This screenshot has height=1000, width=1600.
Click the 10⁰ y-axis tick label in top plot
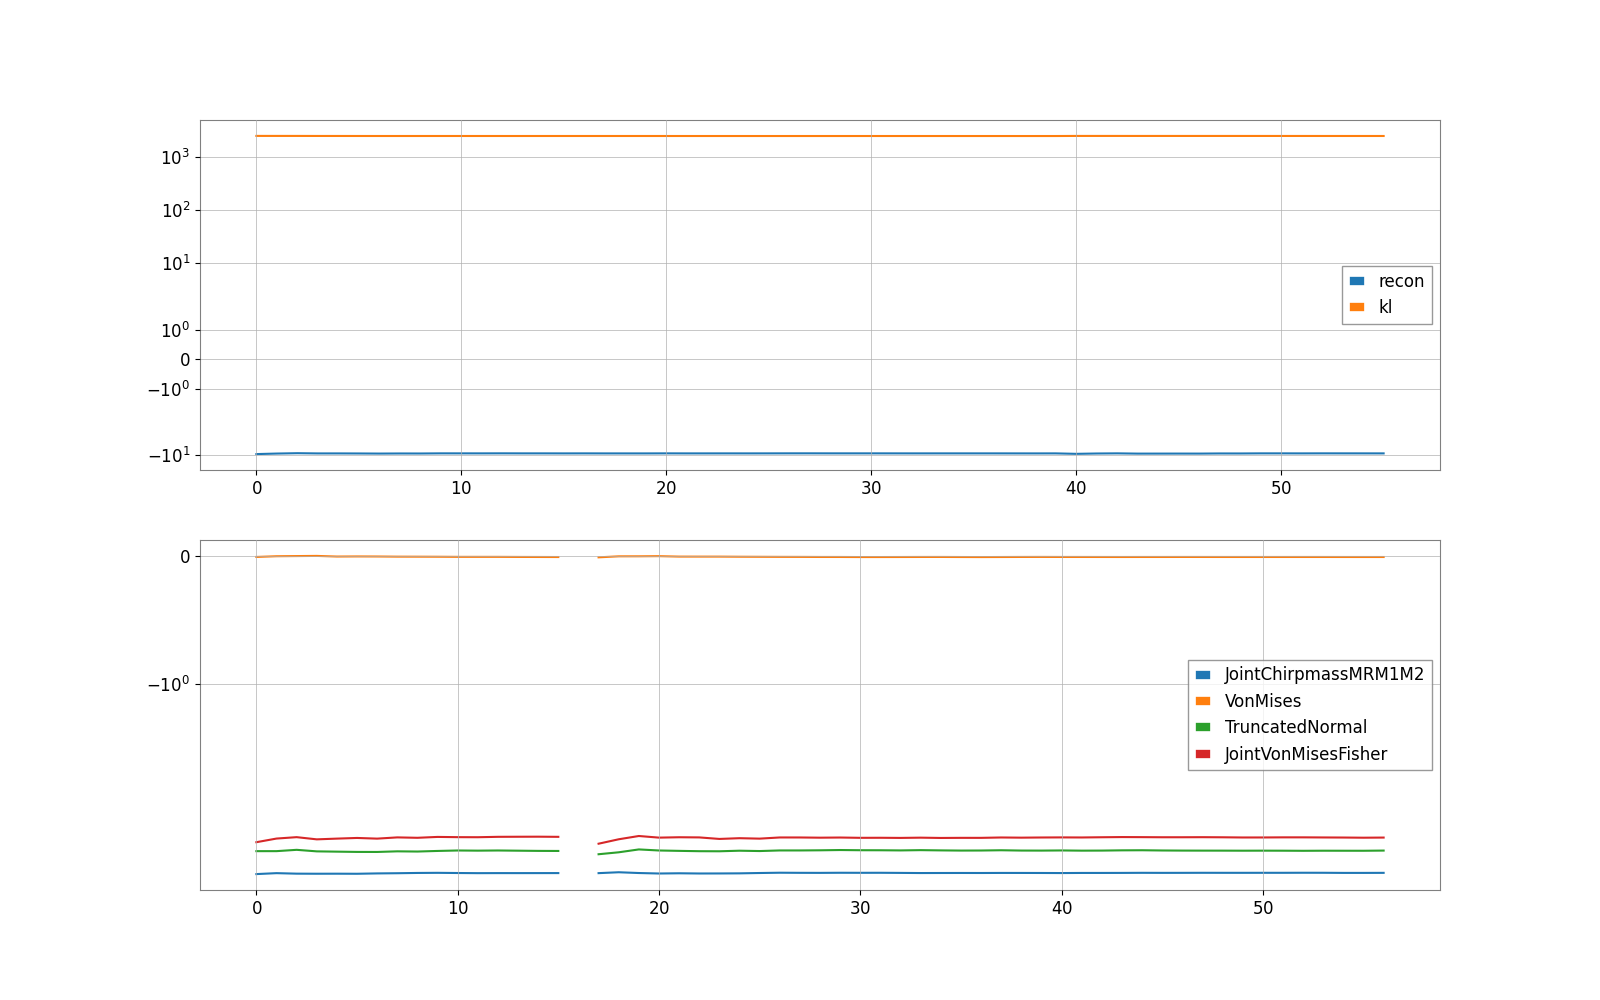(175, 330)
